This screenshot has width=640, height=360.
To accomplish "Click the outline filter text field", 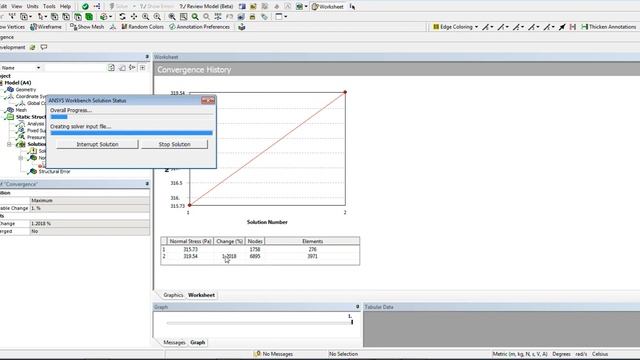I will point(75,68).
